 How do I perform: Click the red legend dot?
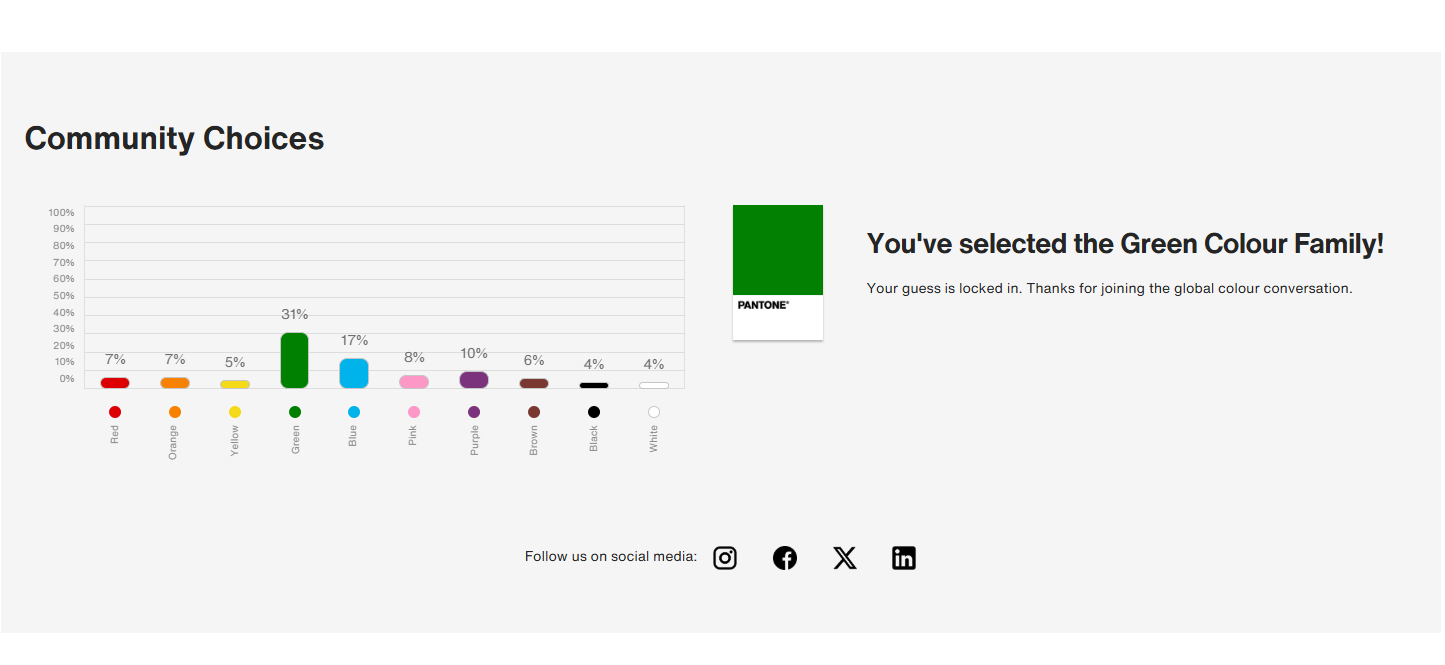(115, 412)
